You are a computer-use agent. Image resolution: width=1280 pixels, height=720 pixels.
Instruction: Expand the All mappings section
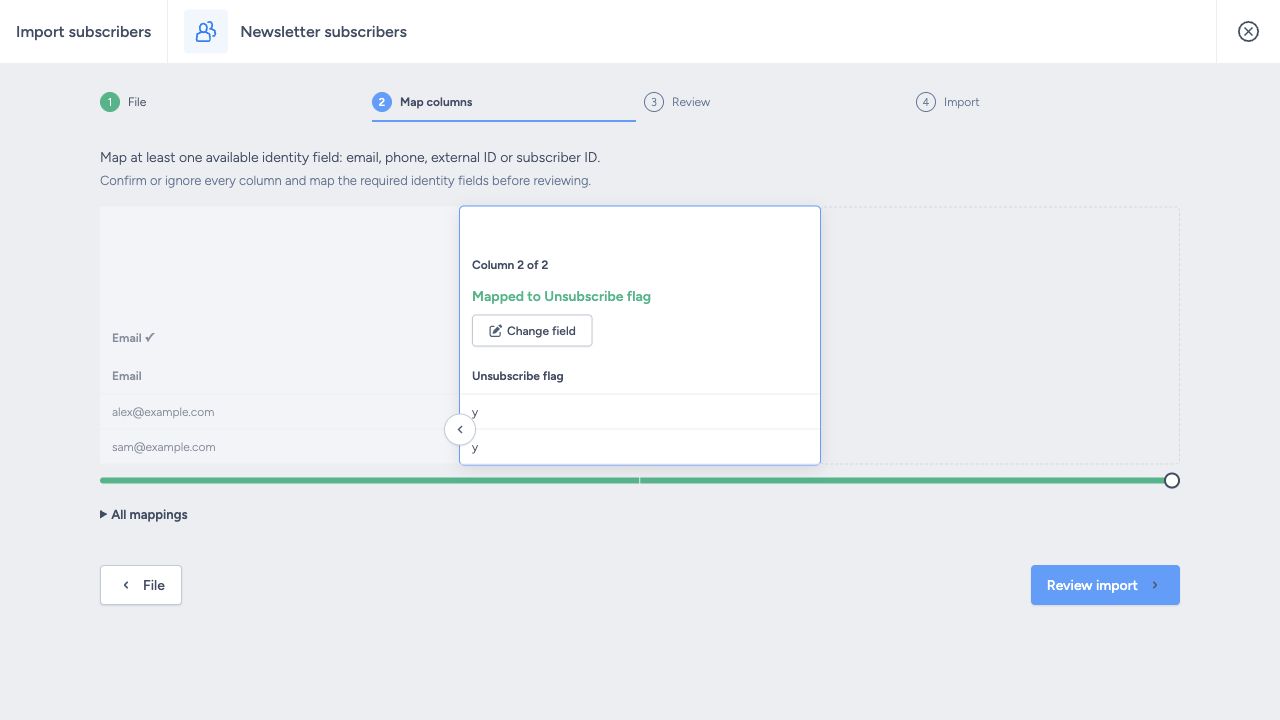[x=144, y=515]
